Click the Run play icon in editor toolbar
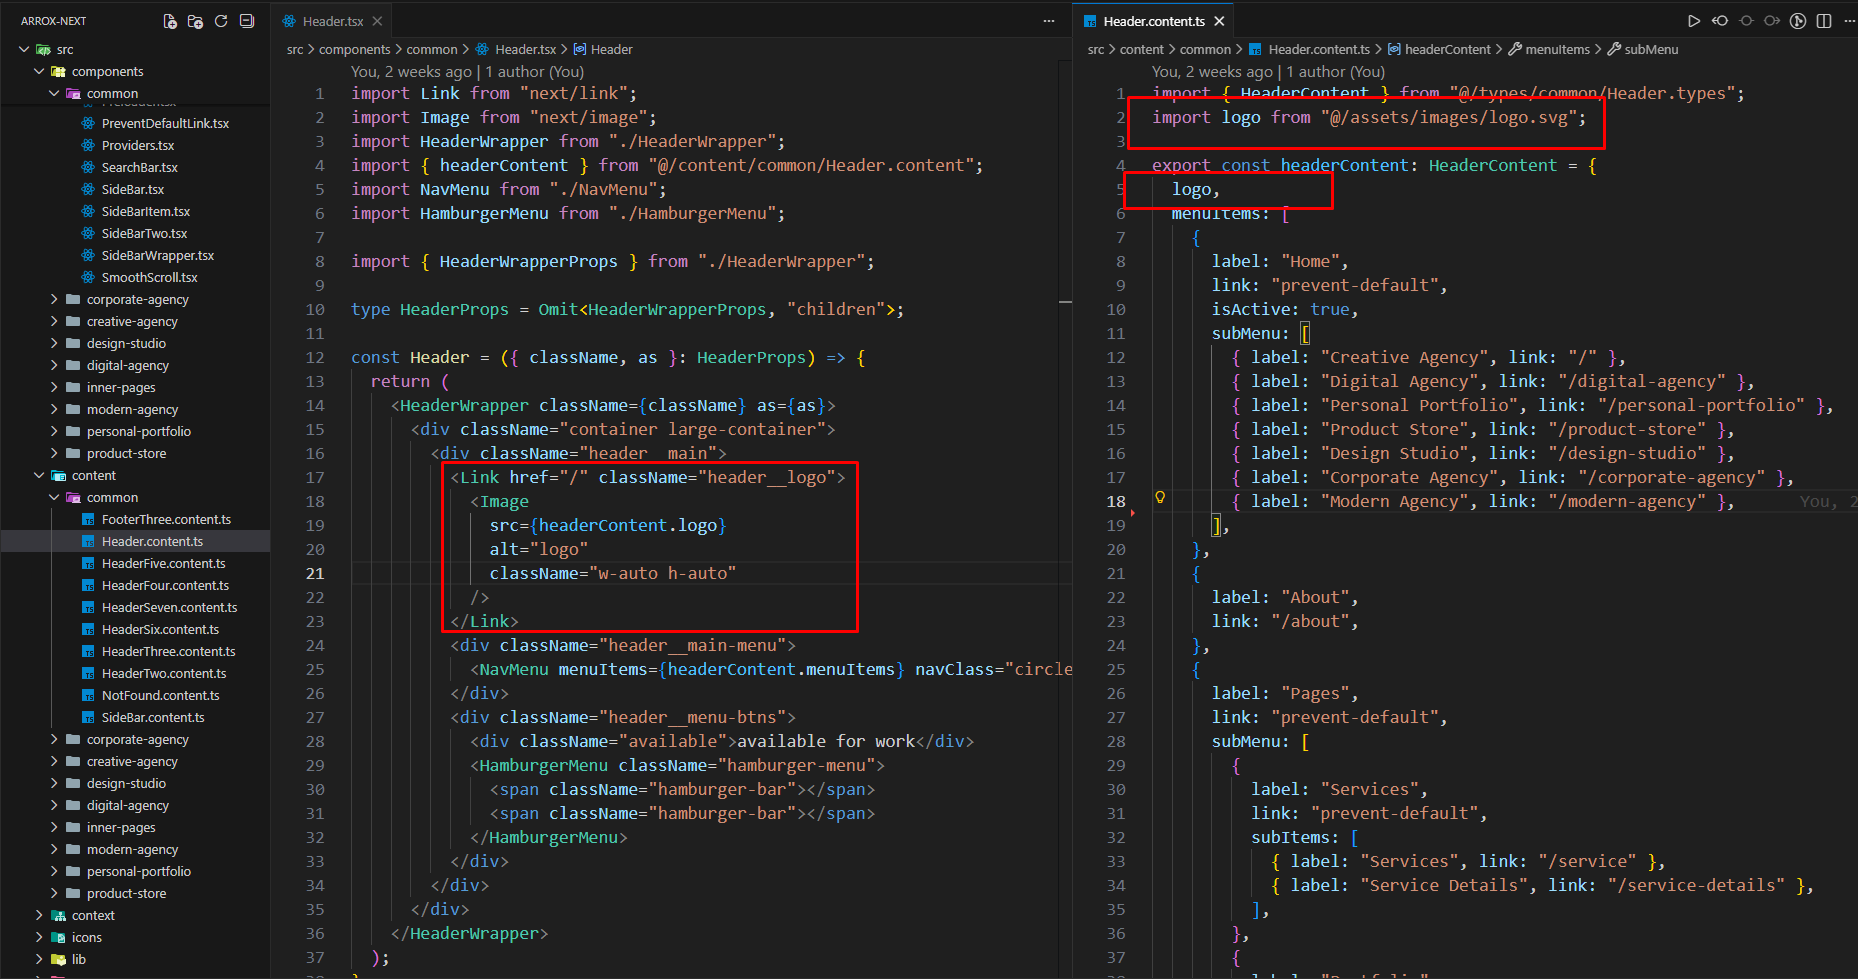The image size is (1858, 979). coord(1693,21)
